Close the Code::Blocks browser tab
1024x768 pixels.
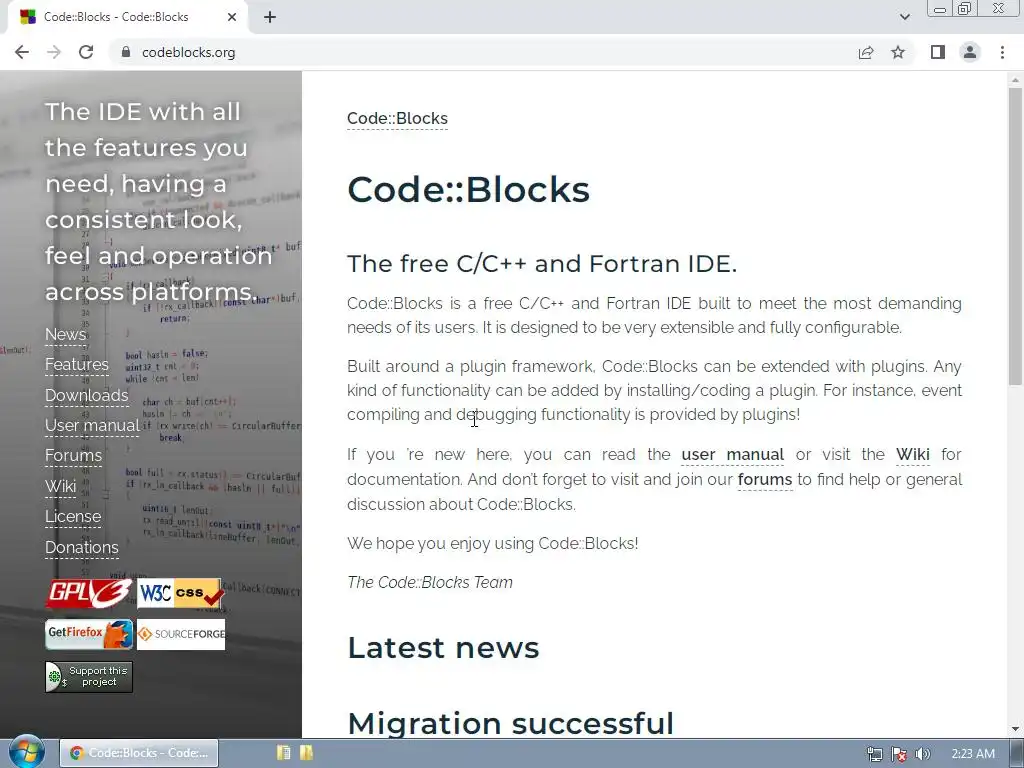coord(232,17)
